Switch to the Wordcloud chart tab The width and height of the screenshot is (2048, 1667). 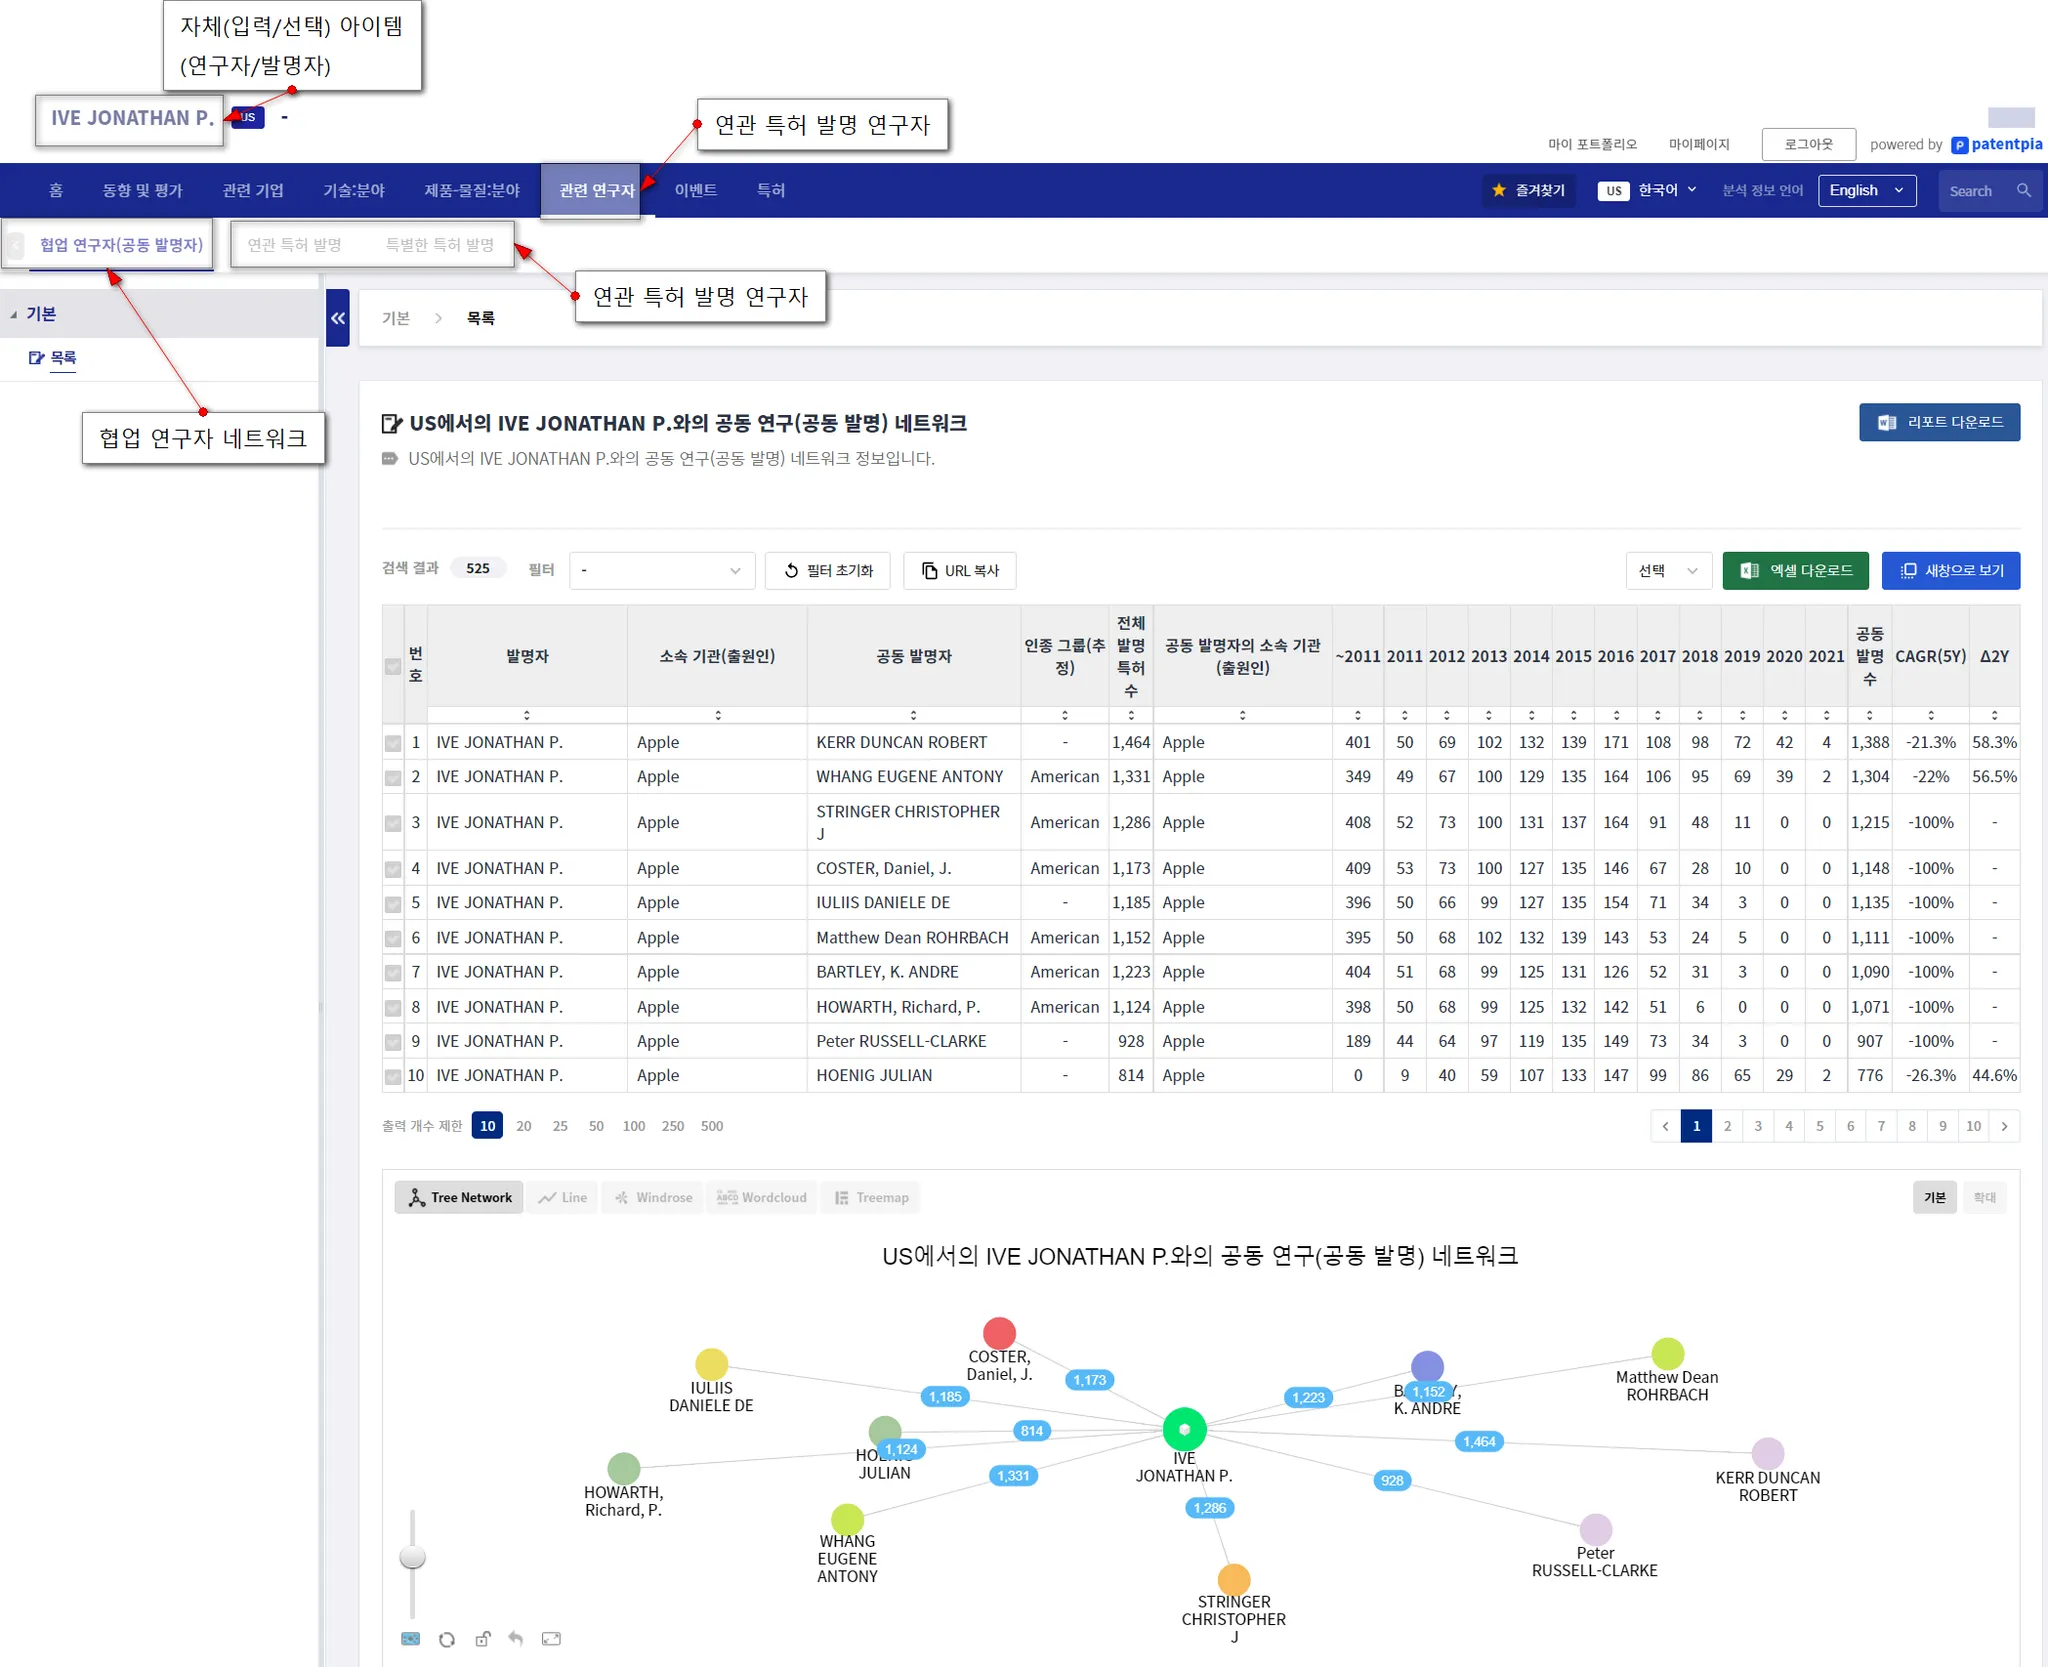point(762,1197)
